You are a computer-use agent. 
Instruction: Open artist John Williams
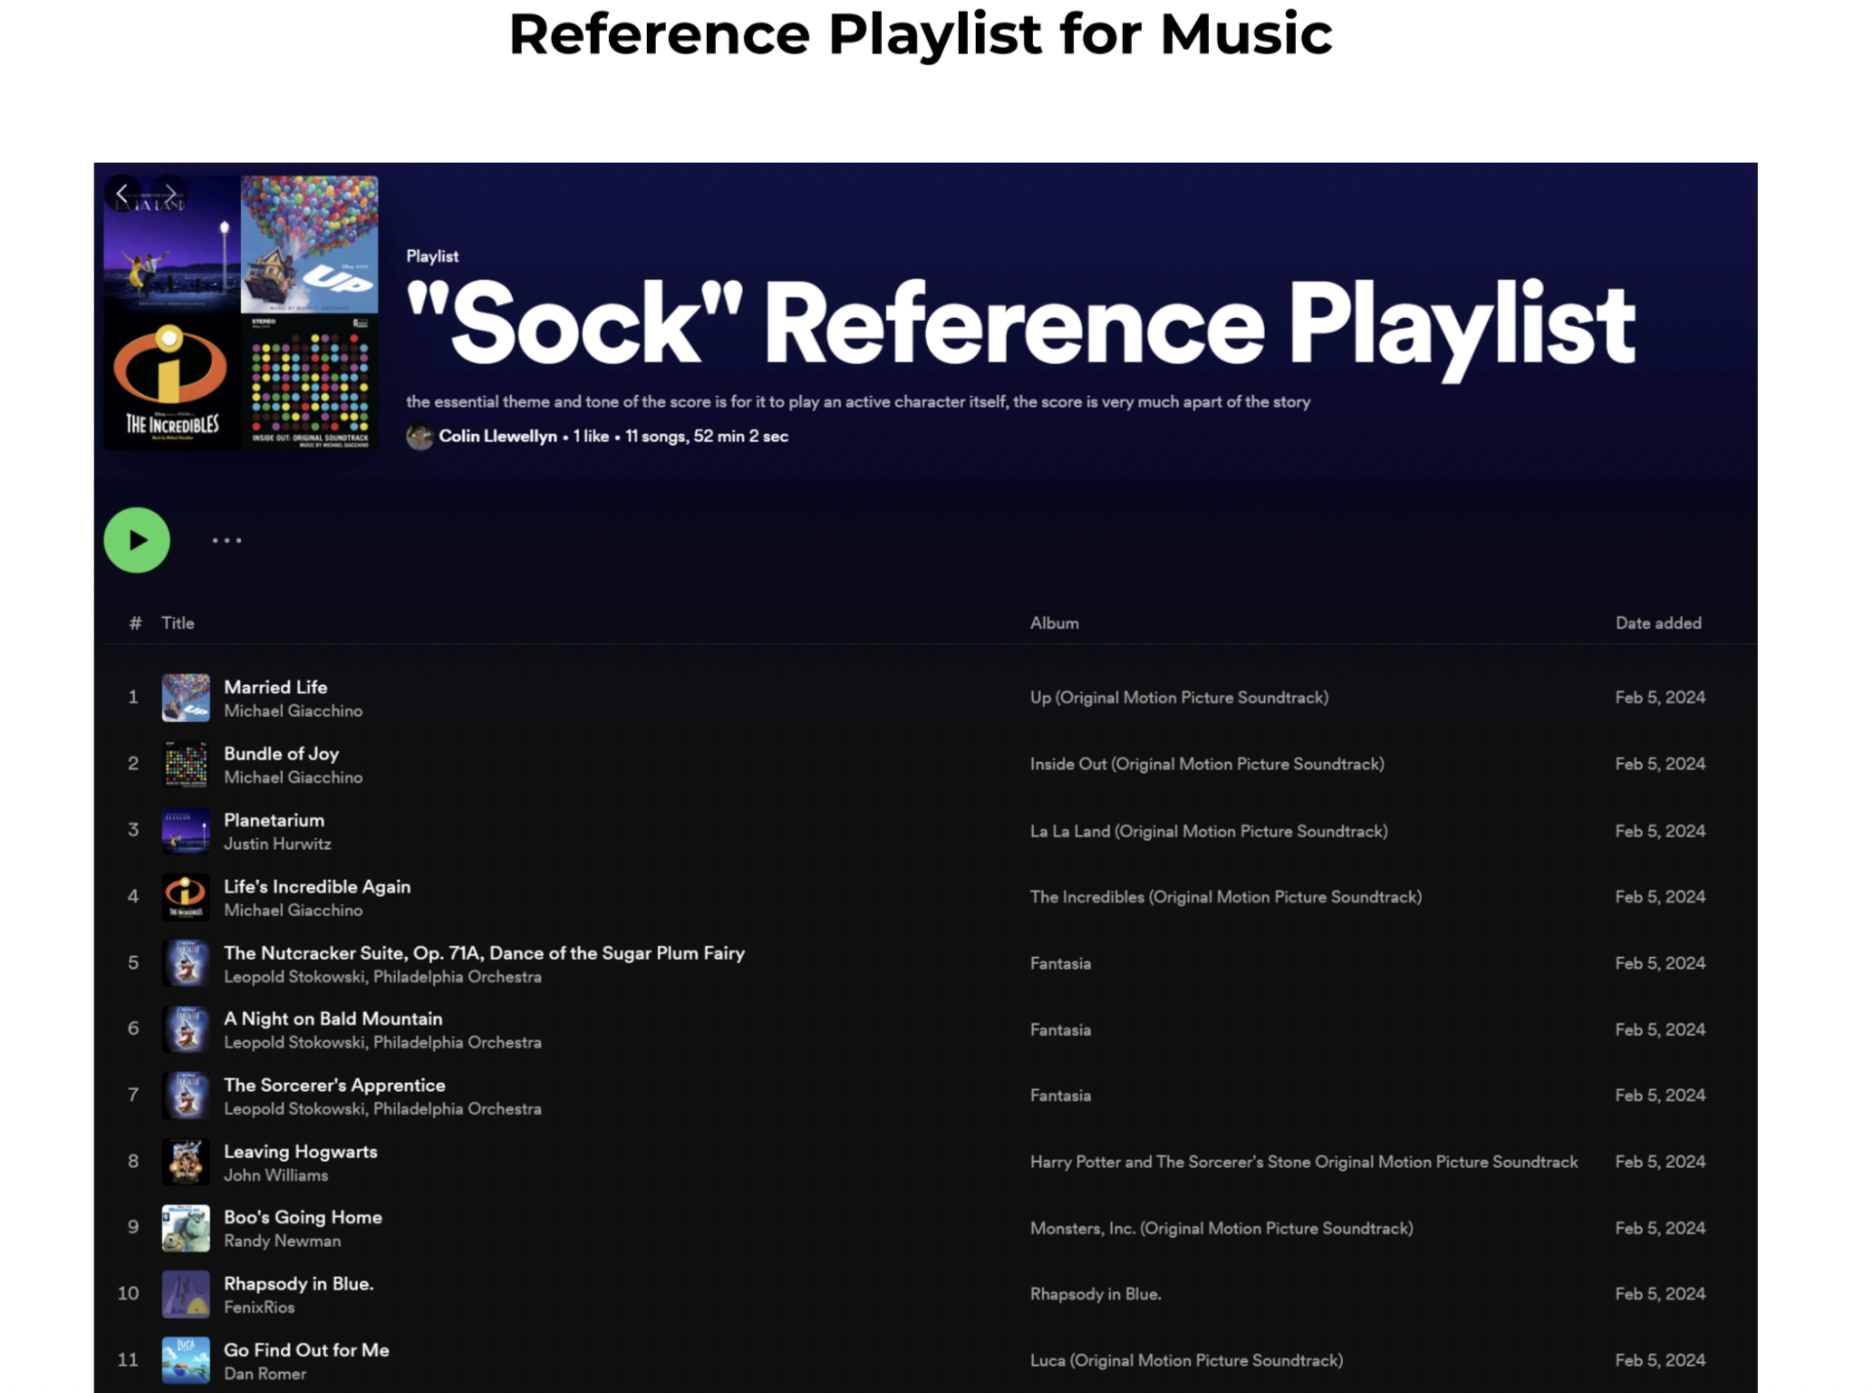[275, 1175]
